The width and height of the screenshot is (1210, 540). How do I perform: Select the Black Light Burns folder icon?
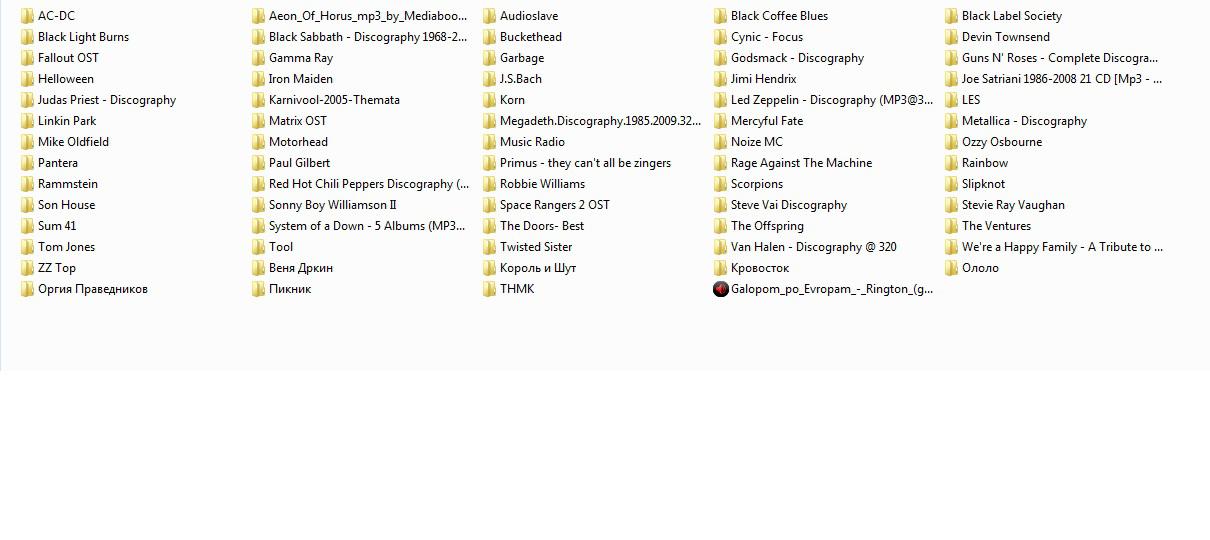pyautogui.click(x=27, y=37)
